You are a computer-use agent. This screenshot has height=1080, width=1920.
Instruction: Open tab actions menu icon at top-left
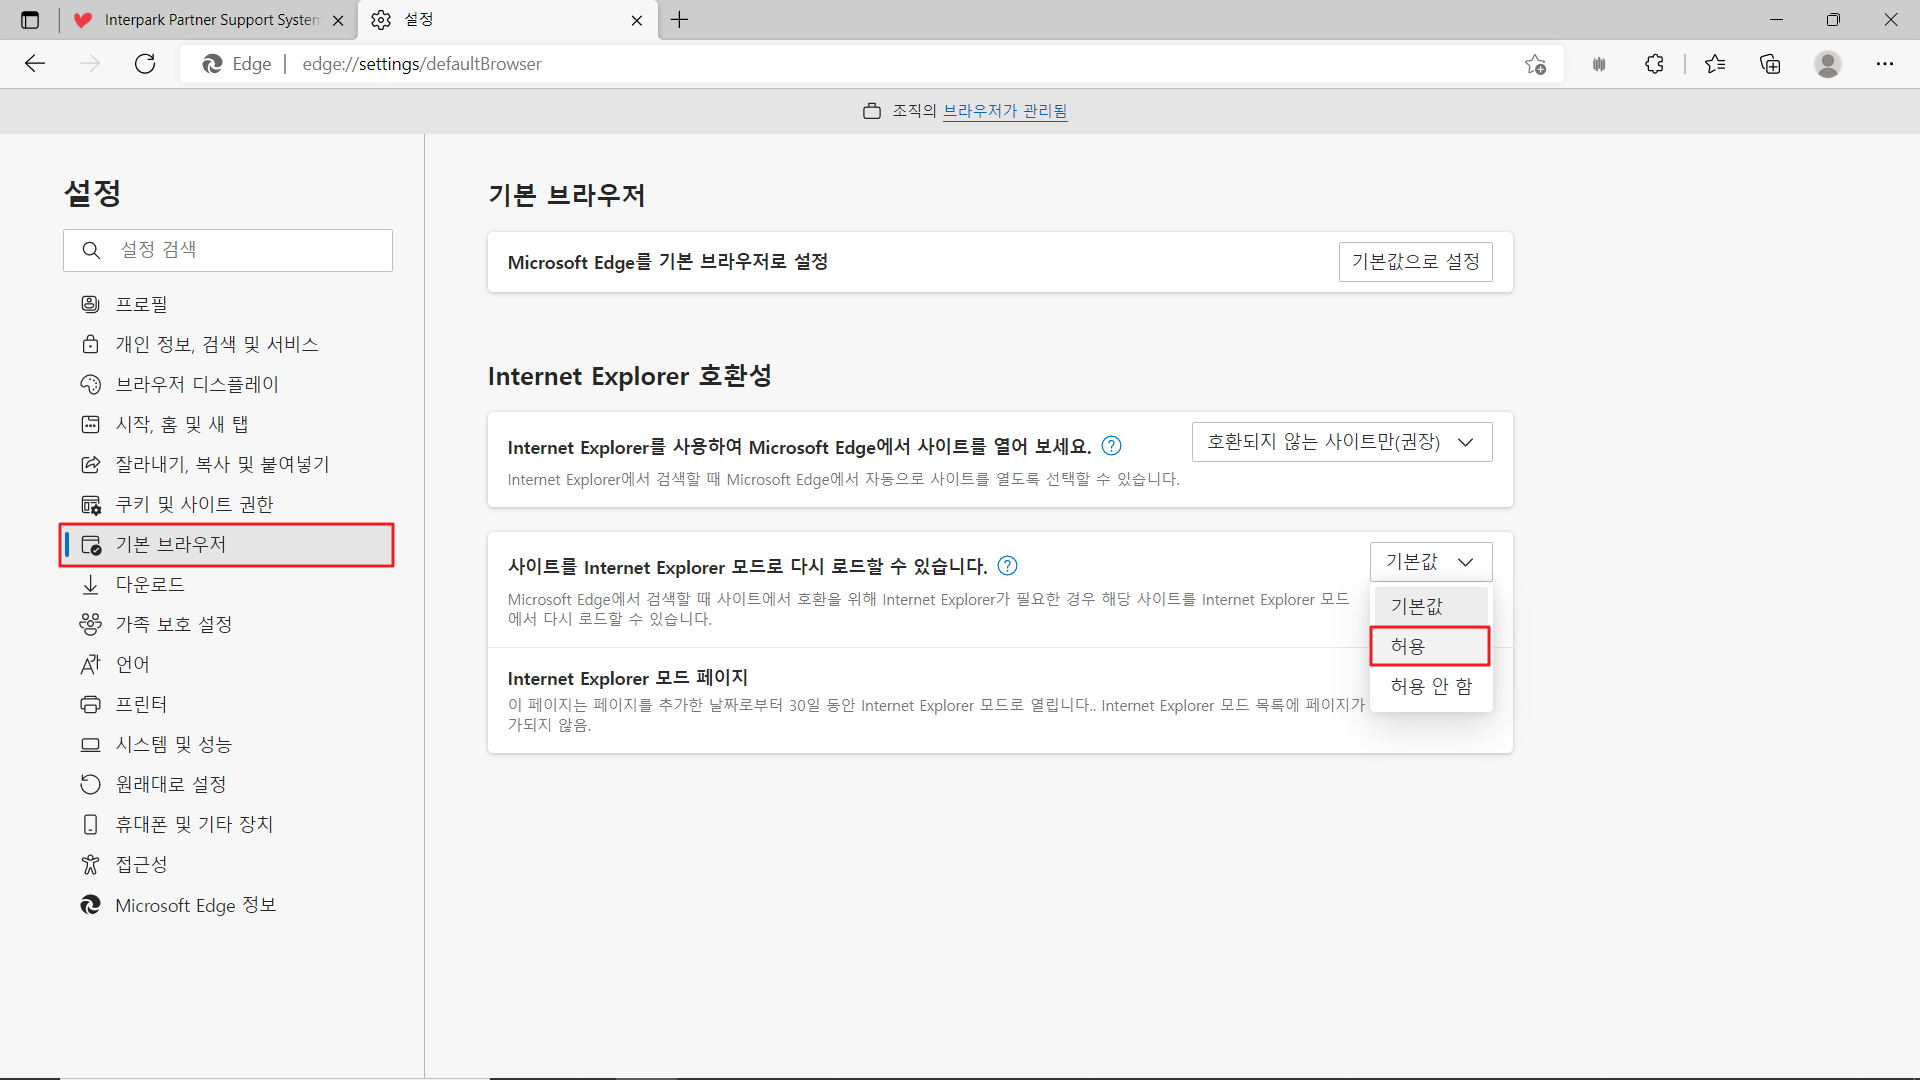pyautogui.click(x=30, y=20)
